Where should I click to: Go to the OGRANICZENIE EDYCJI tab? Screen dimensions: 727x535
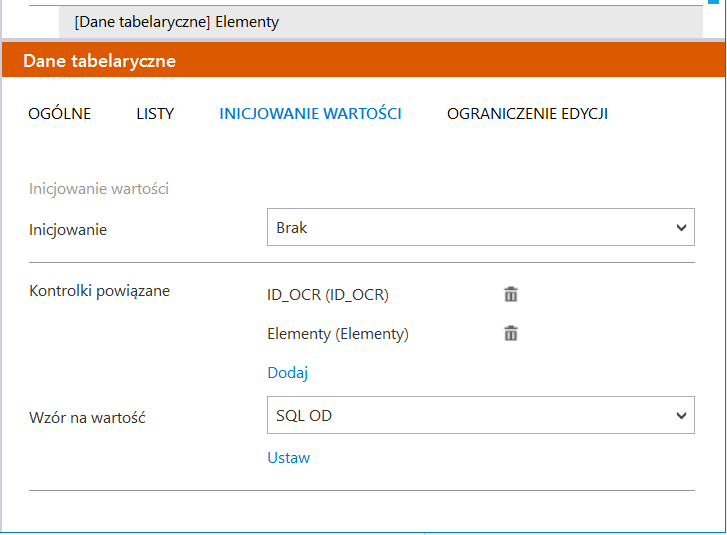[x=527, y=113]
